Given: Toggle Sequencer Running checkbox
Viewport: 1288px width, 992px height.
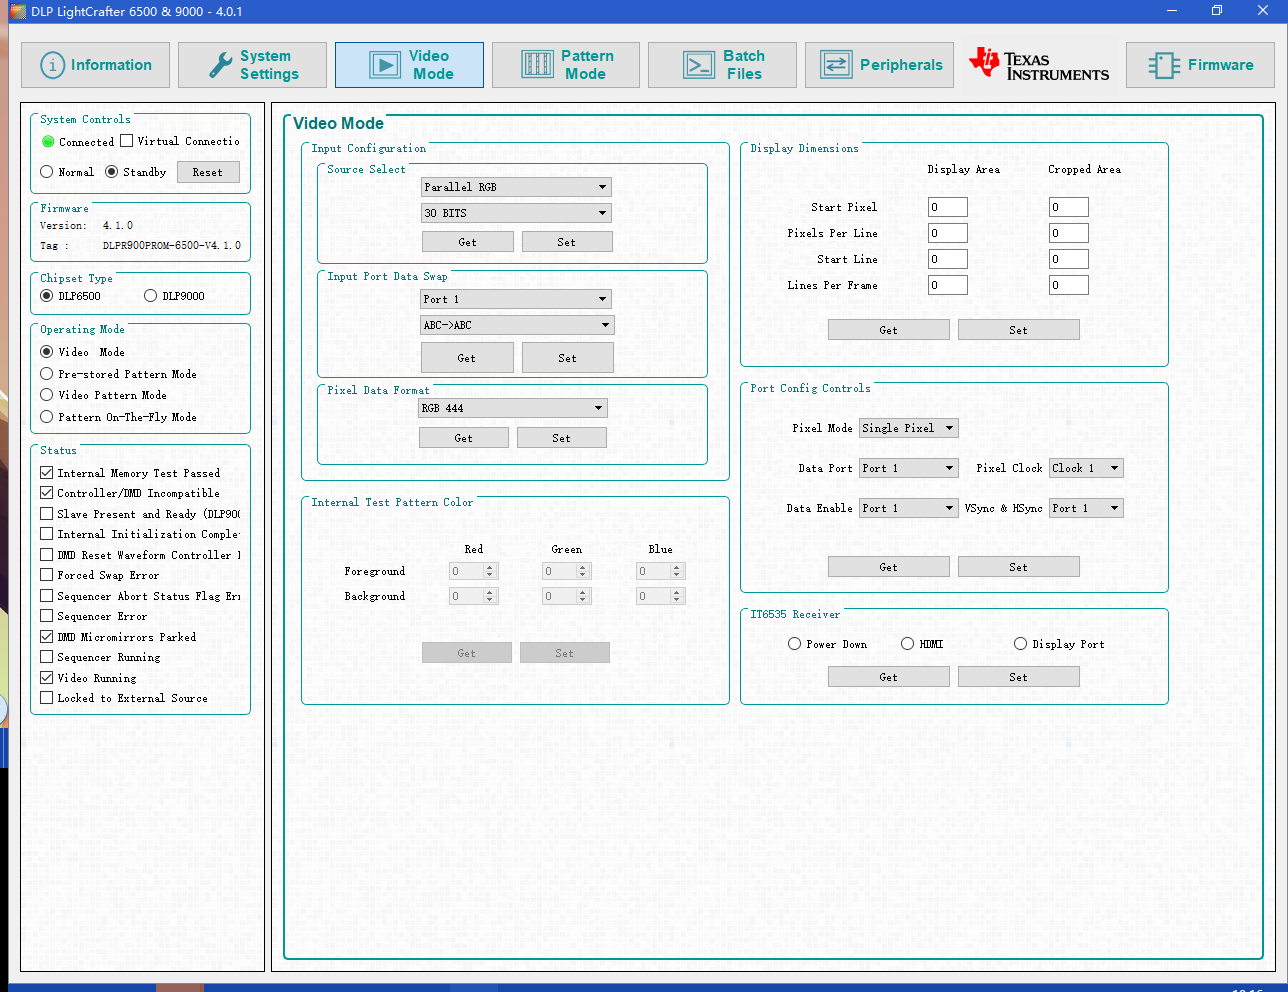Looking at the screenshot, I should (47, 657).
